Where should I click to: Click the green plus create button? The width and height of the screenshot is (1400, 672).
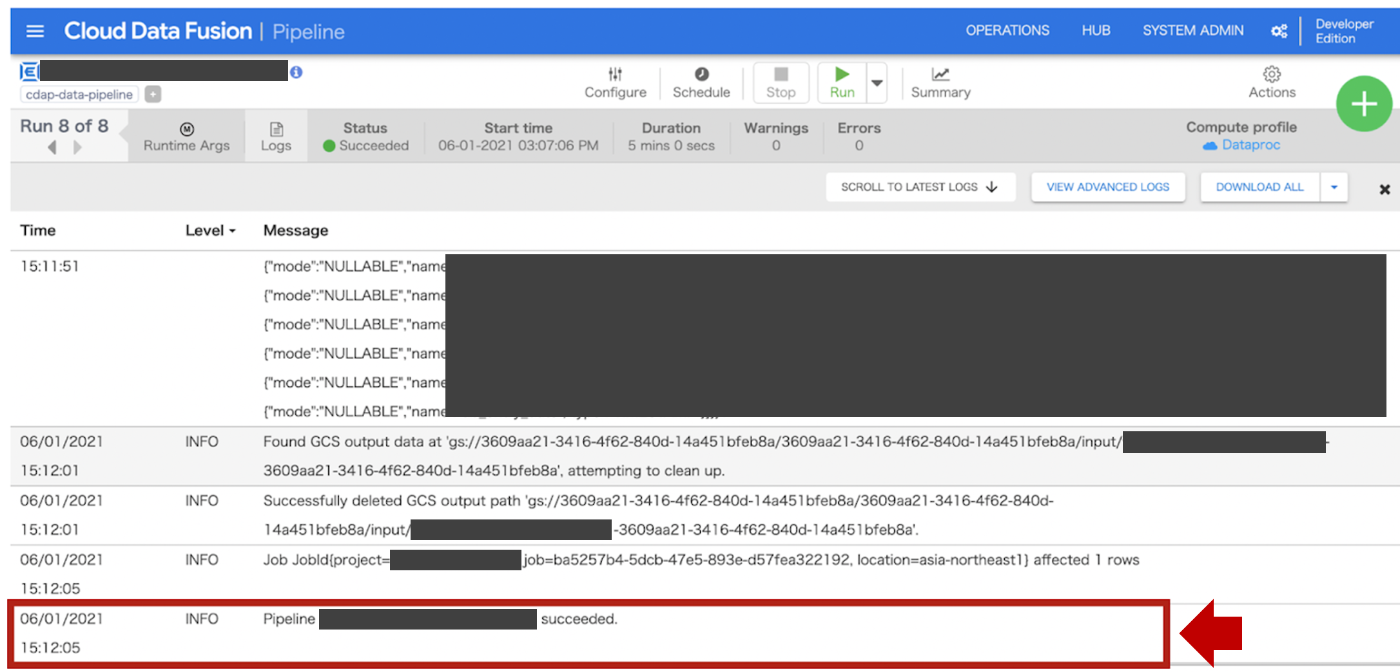pos(1364,103)
